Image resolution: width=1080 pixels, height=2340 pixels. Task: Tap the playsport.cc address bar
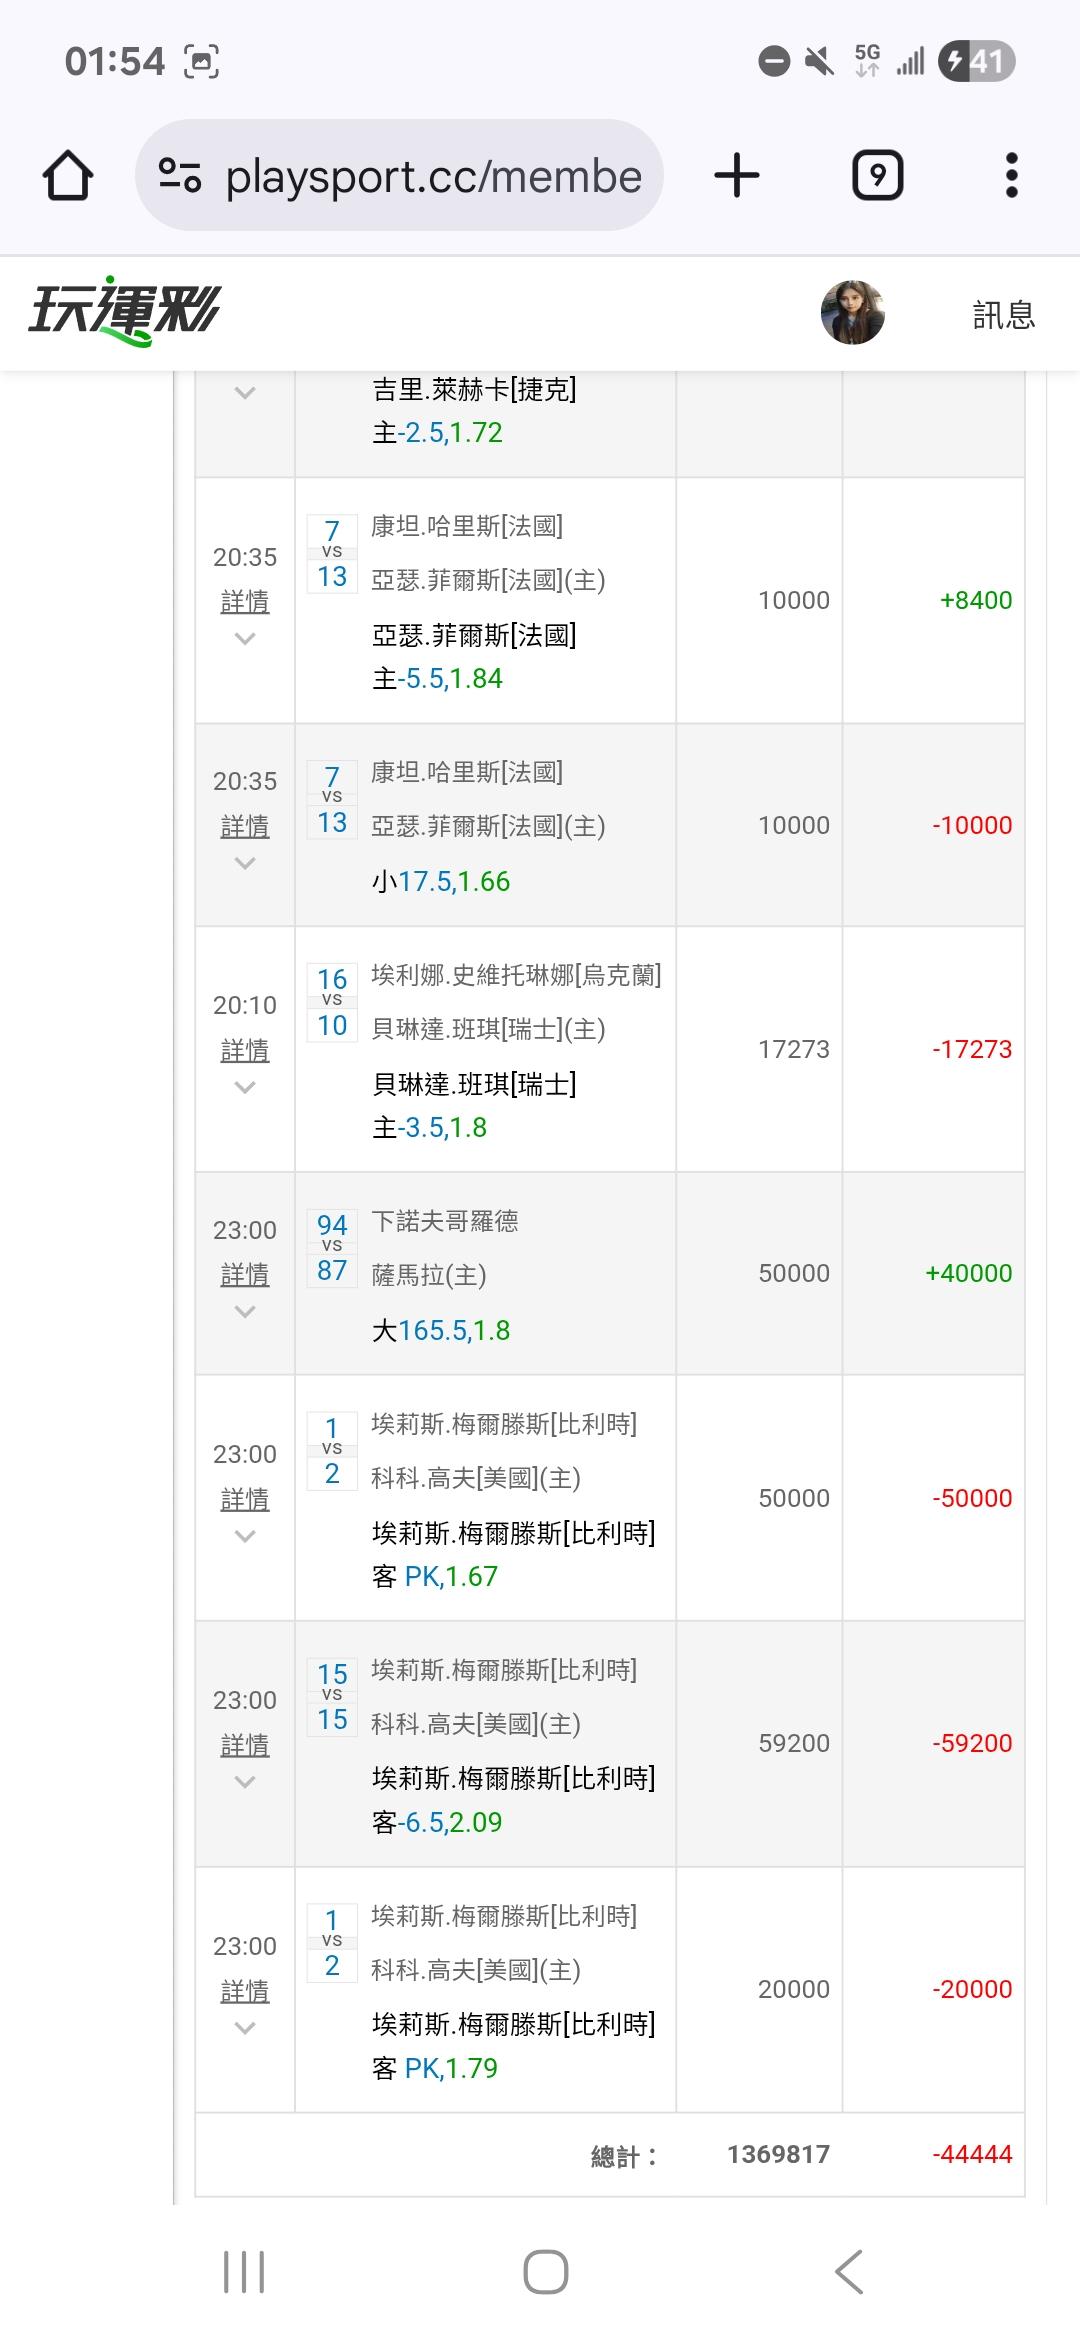click(432, 177)
